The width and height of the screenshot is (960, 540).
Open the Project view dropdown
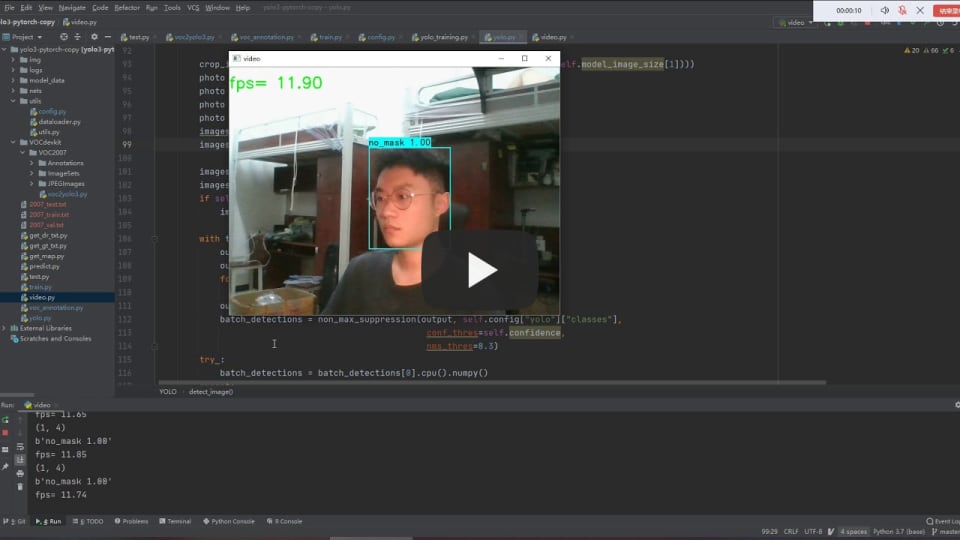coord(23,37)
